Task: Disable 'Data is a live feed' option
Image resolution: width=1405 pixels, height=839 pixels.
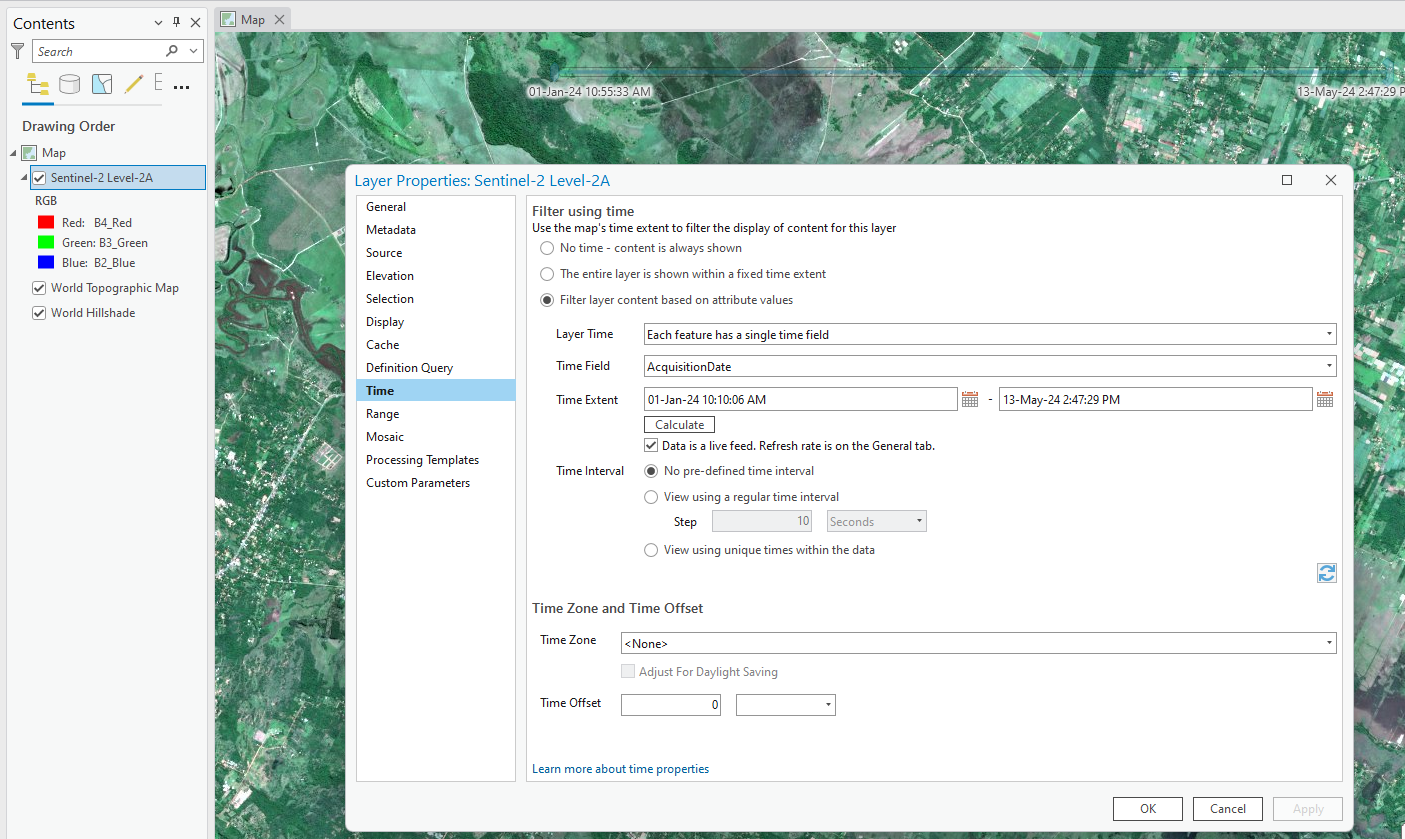Action: click(650, 445)
